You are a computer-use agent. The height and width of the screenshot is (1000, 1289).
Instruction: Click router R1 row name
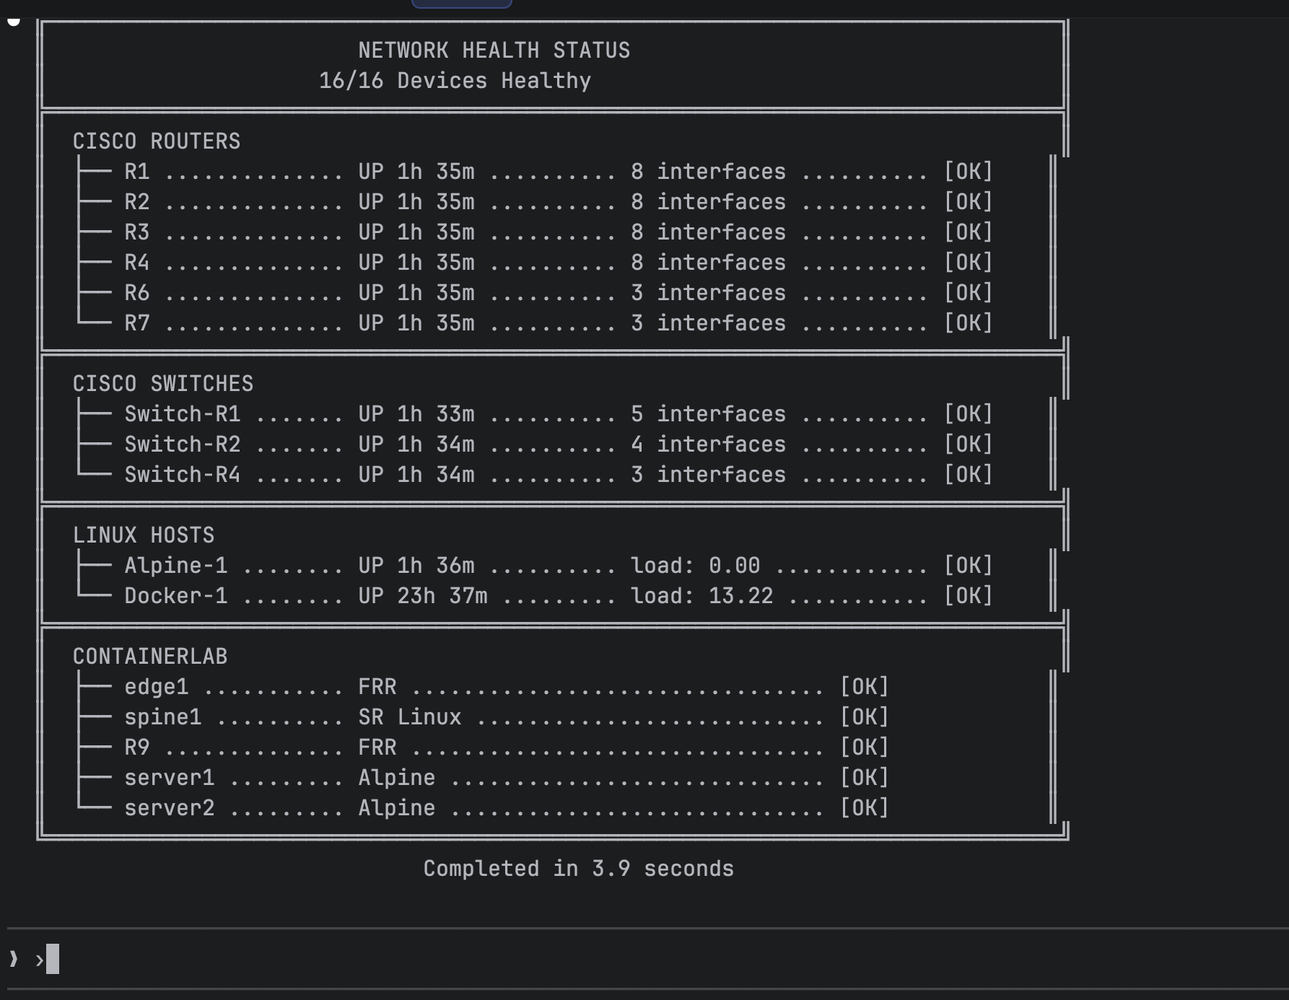(137, 172)
